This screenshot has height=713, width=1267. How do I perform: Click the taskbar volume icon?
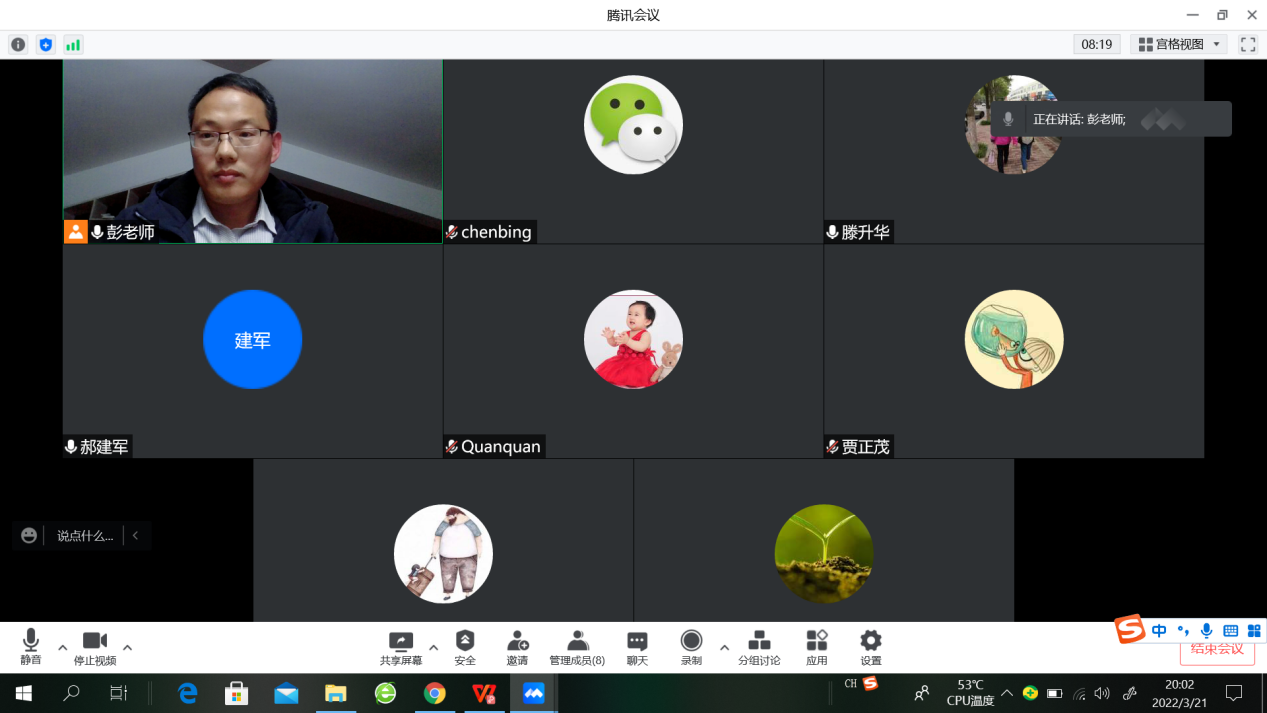click(1102, 693)
